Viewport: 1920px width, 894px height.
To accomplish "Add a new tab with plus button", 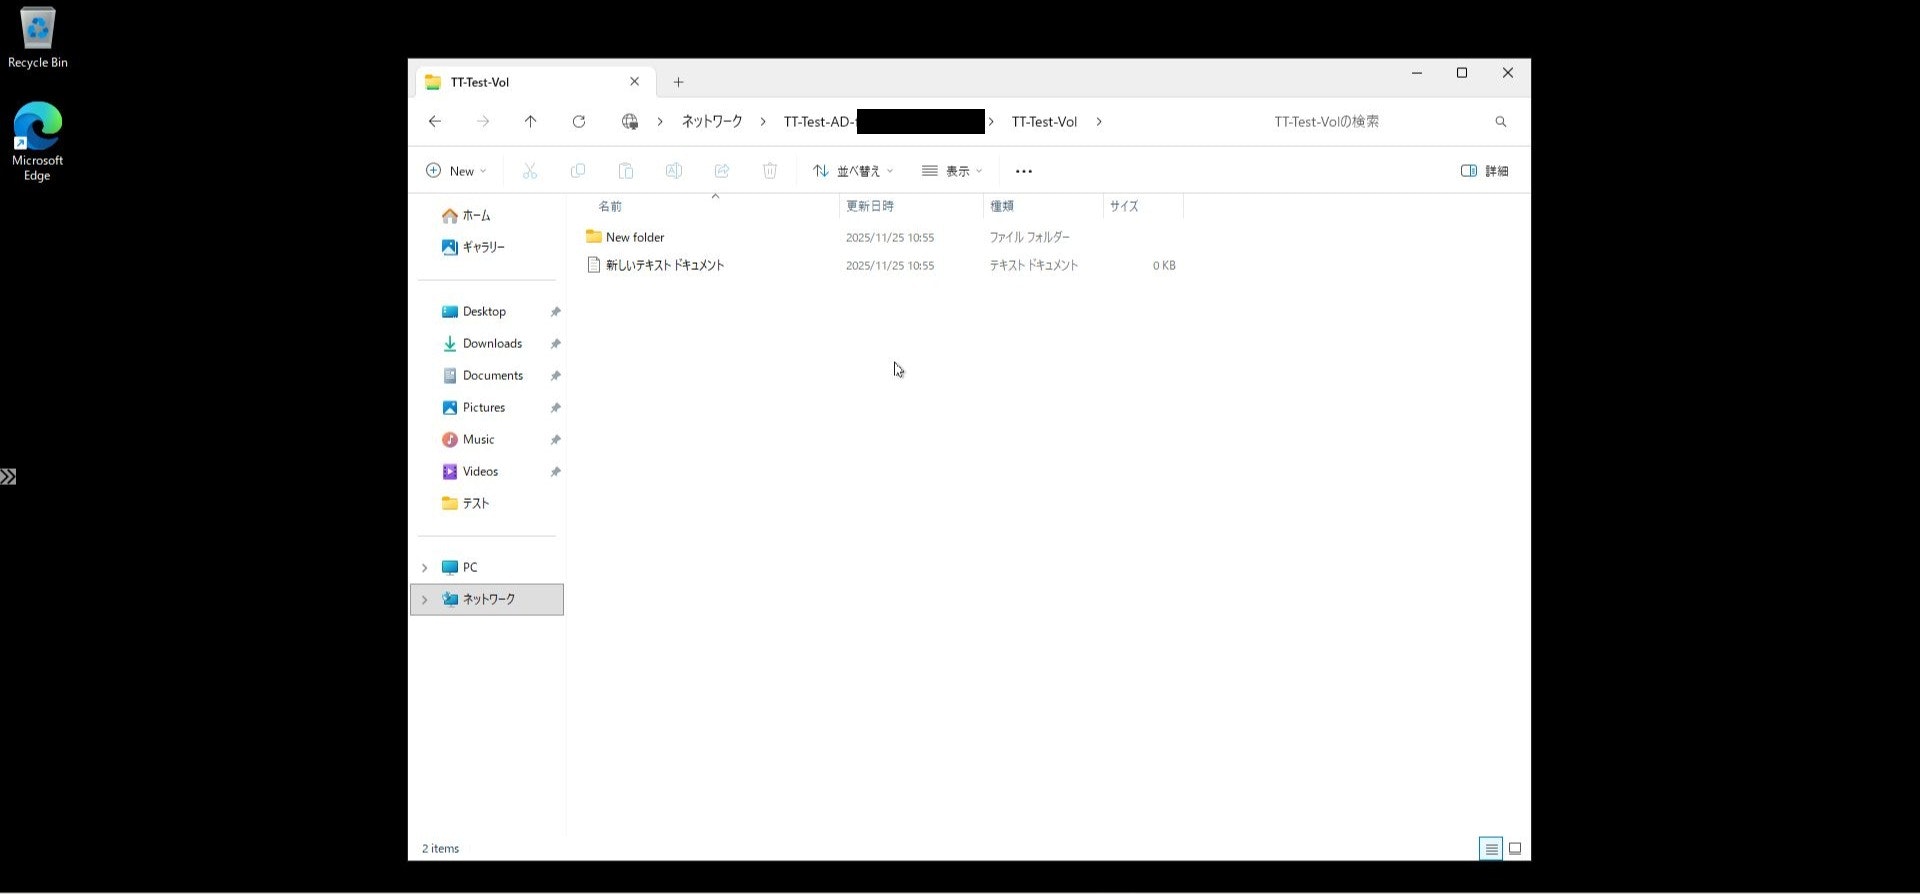I will tap(678, 82).
